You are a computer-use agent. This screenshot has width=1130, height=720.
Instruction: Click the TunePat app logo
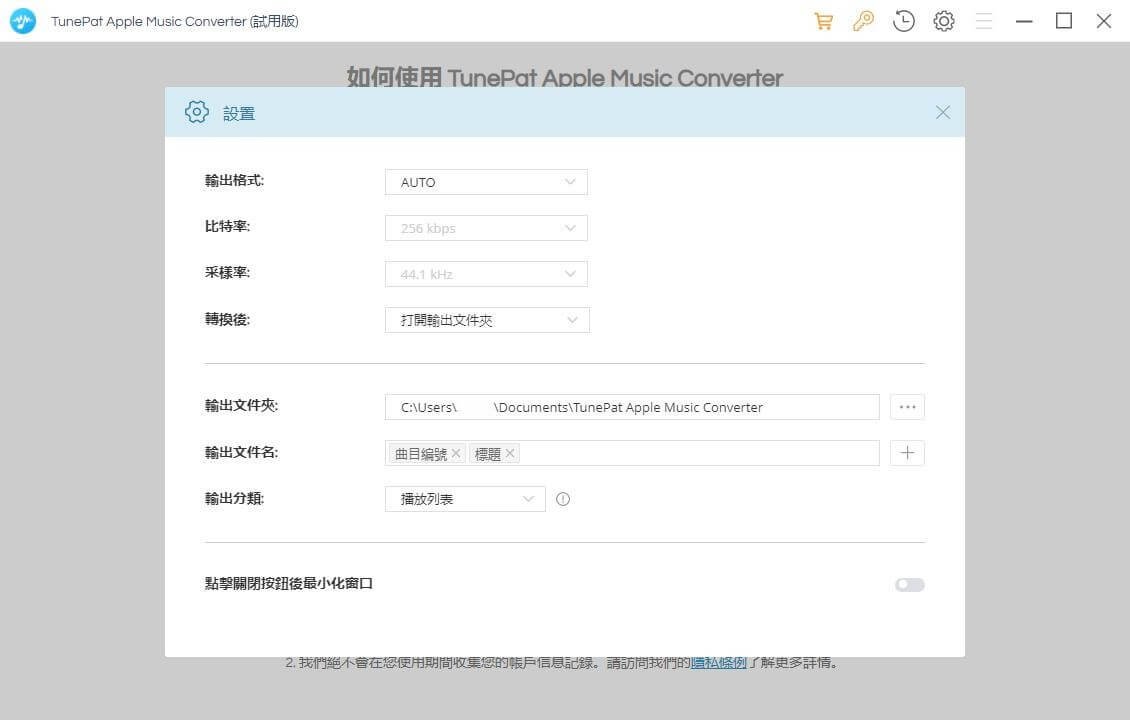pyautogui.click(x=23, y=21)
